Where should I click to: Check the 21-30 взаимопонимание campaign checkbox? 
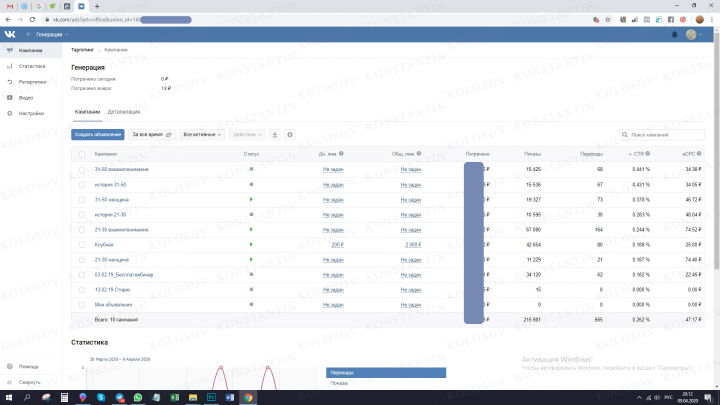[x=82, y=230]
